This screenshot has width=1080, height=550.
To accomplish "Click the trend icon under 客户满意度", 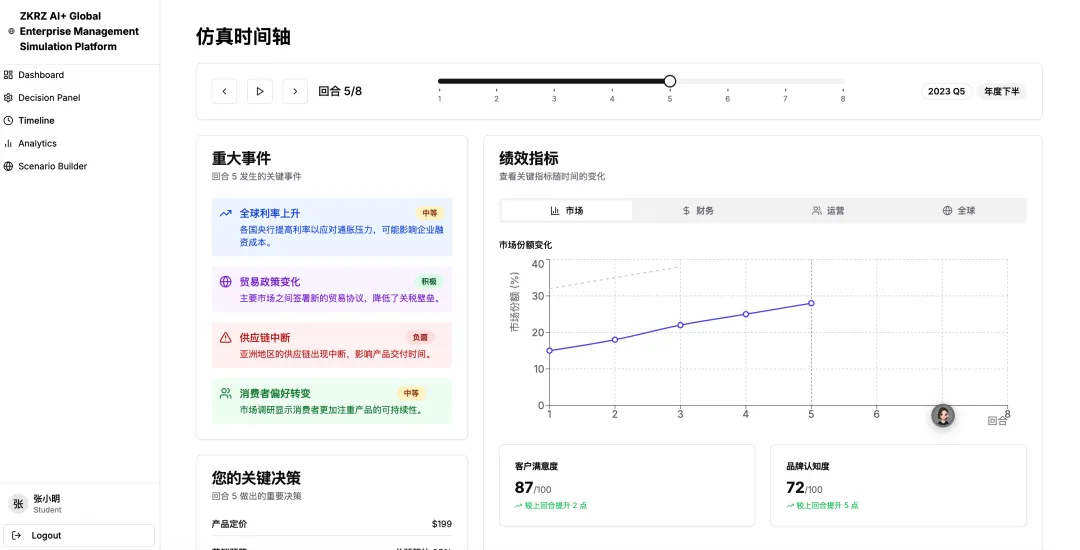I will [x=519, y=505].
